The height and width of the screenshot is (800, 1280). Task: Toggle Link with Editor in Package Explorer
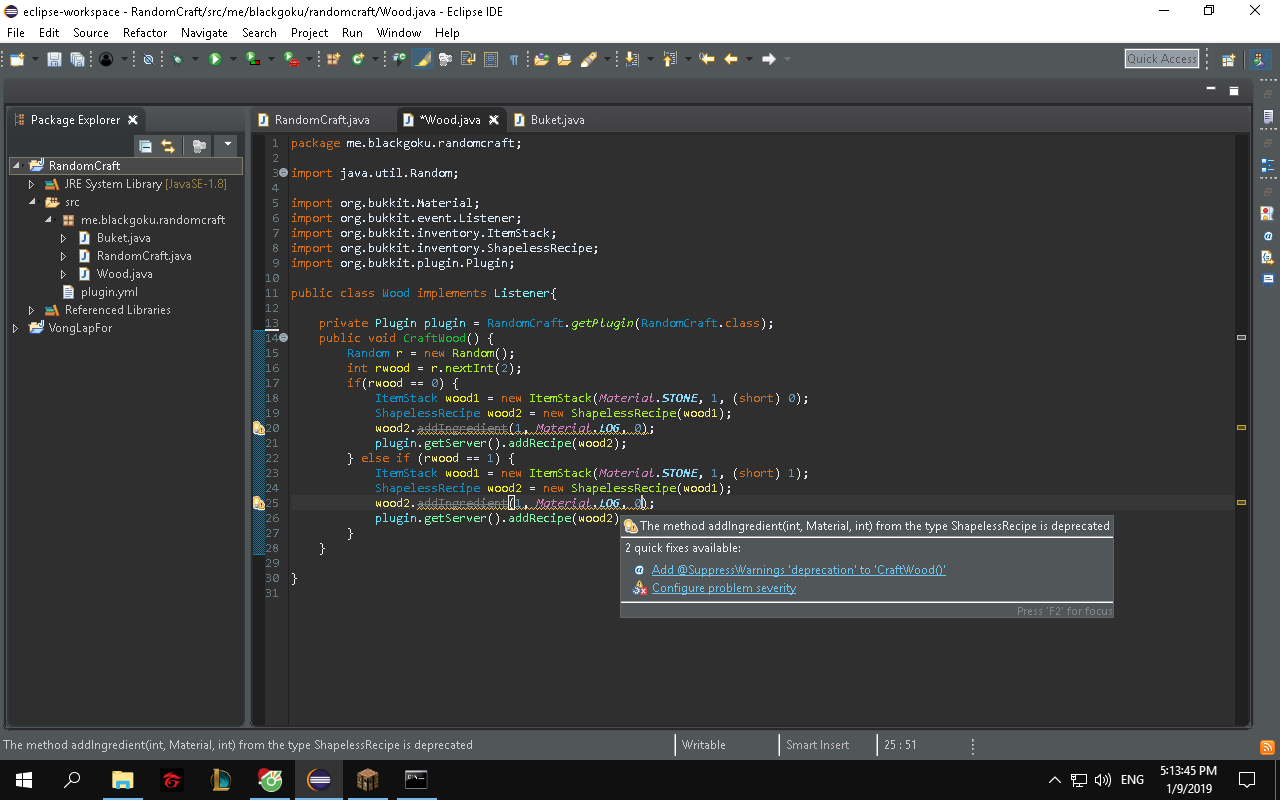click(168, 146)
